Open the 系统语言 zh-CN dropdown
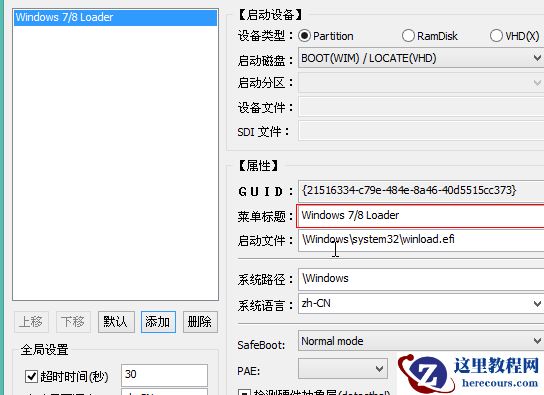This screenshot has width=544, height=395. pyautogui.click(x=421, y=304)
